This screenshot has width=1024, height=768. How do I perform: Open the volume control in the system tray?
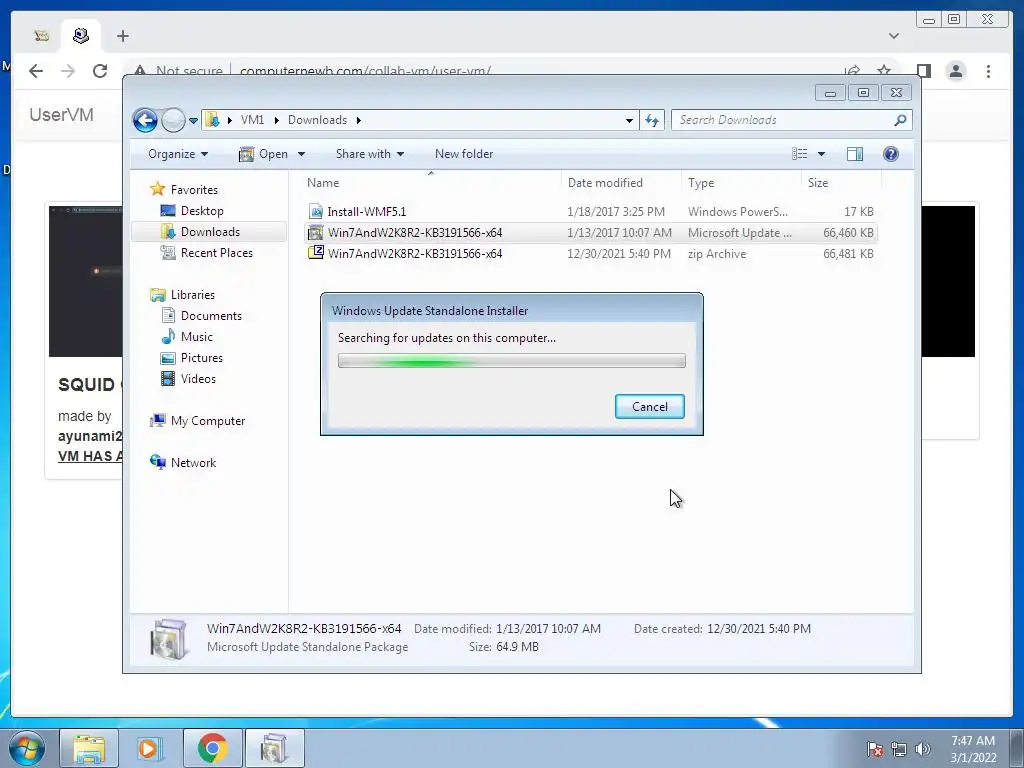pyautogui.click(x=923, y=750)
